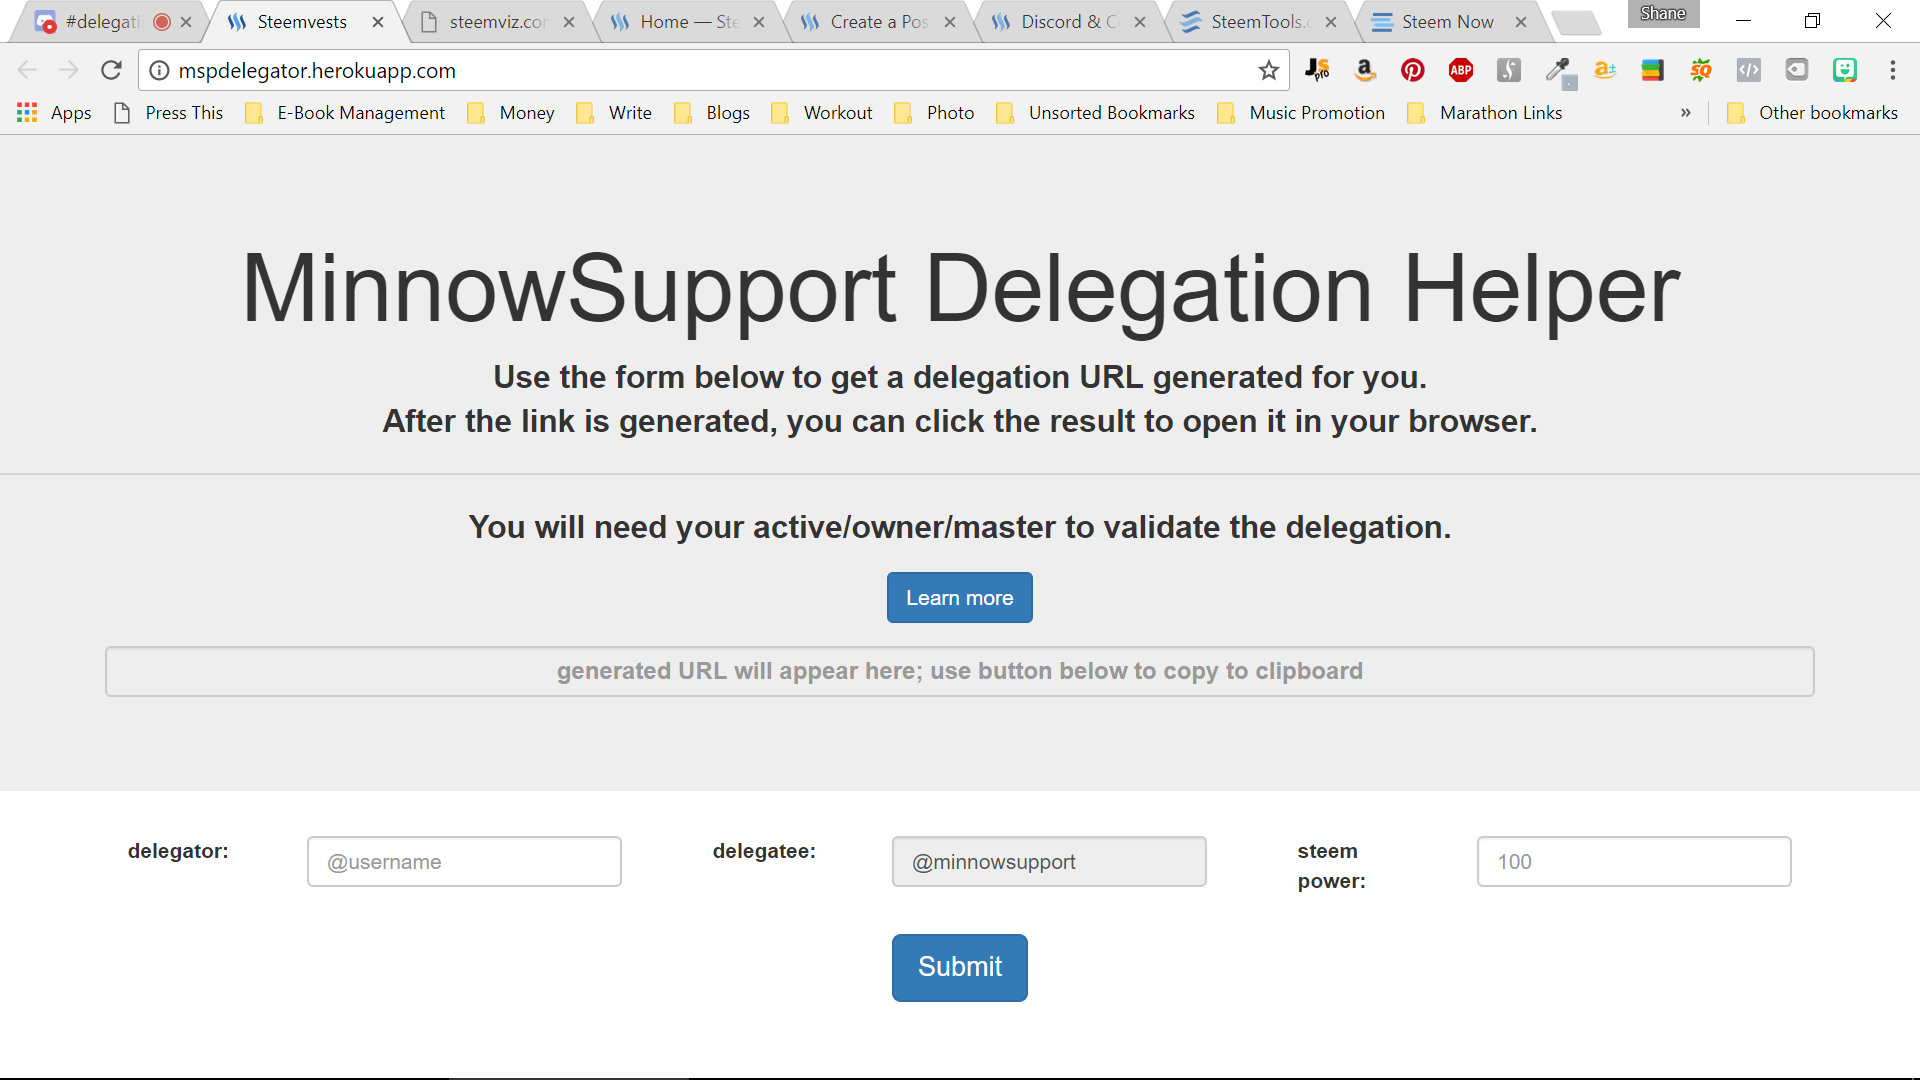This screenshot has width=1920, height=1080.
Task: Activate the eyedropper color picker extension
Action: 1559,72
